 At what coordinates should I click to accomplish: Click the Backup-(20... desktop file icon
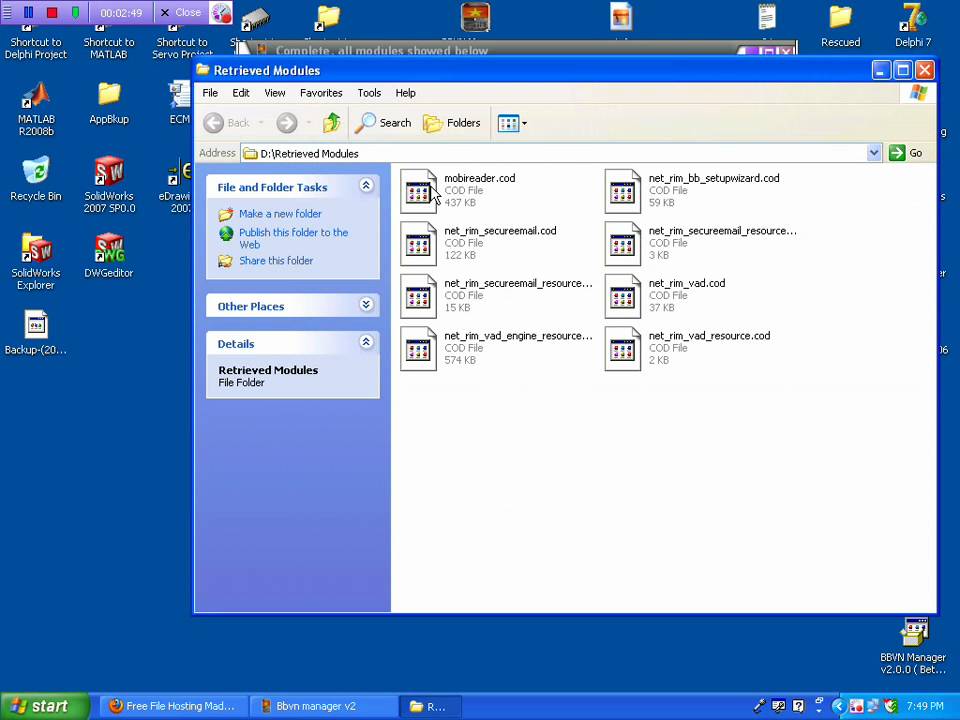click(36, 334)
